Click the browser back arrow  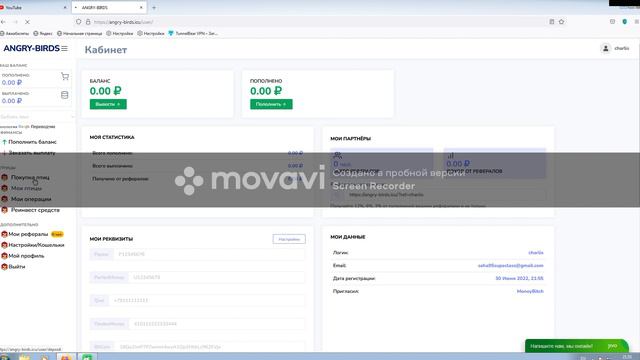click(x=3, y=22)
